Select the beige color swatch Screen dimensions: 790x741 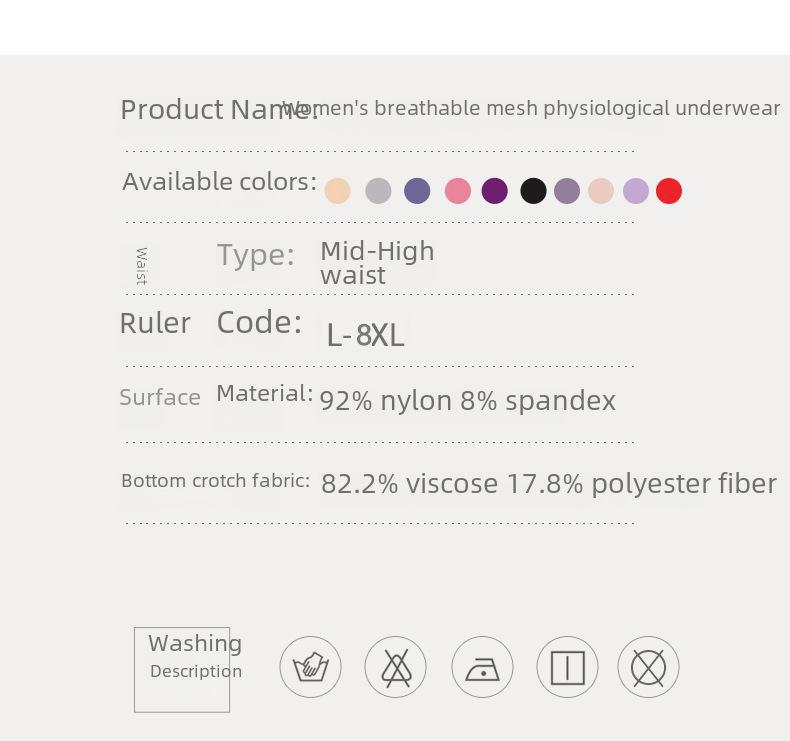(x=338, y=191)
